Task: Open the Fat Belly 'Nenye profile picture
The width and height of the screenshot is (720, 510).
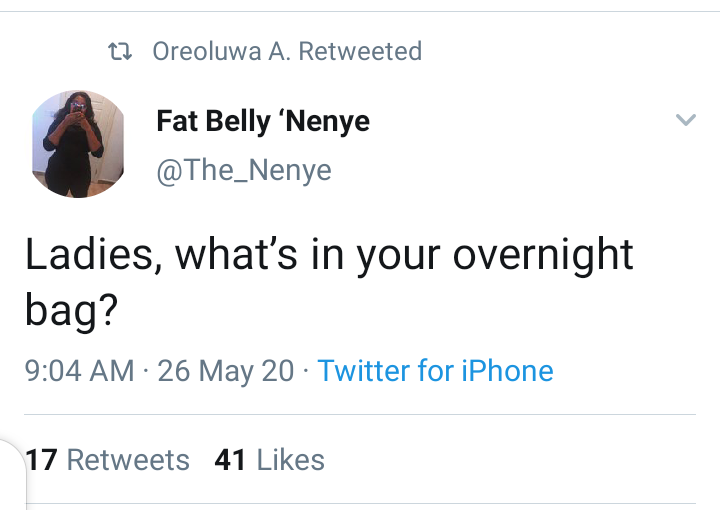Action: click(78, 144)
